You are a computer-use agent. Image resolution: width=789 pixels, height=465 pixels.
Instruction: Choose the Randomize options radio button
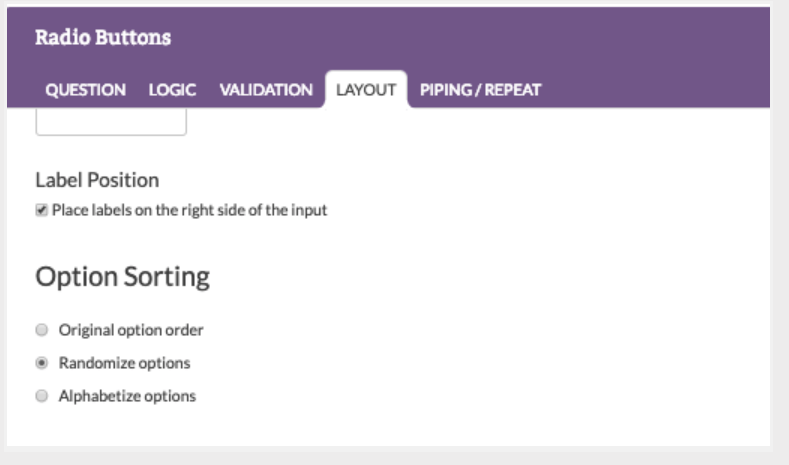(42, 362)
